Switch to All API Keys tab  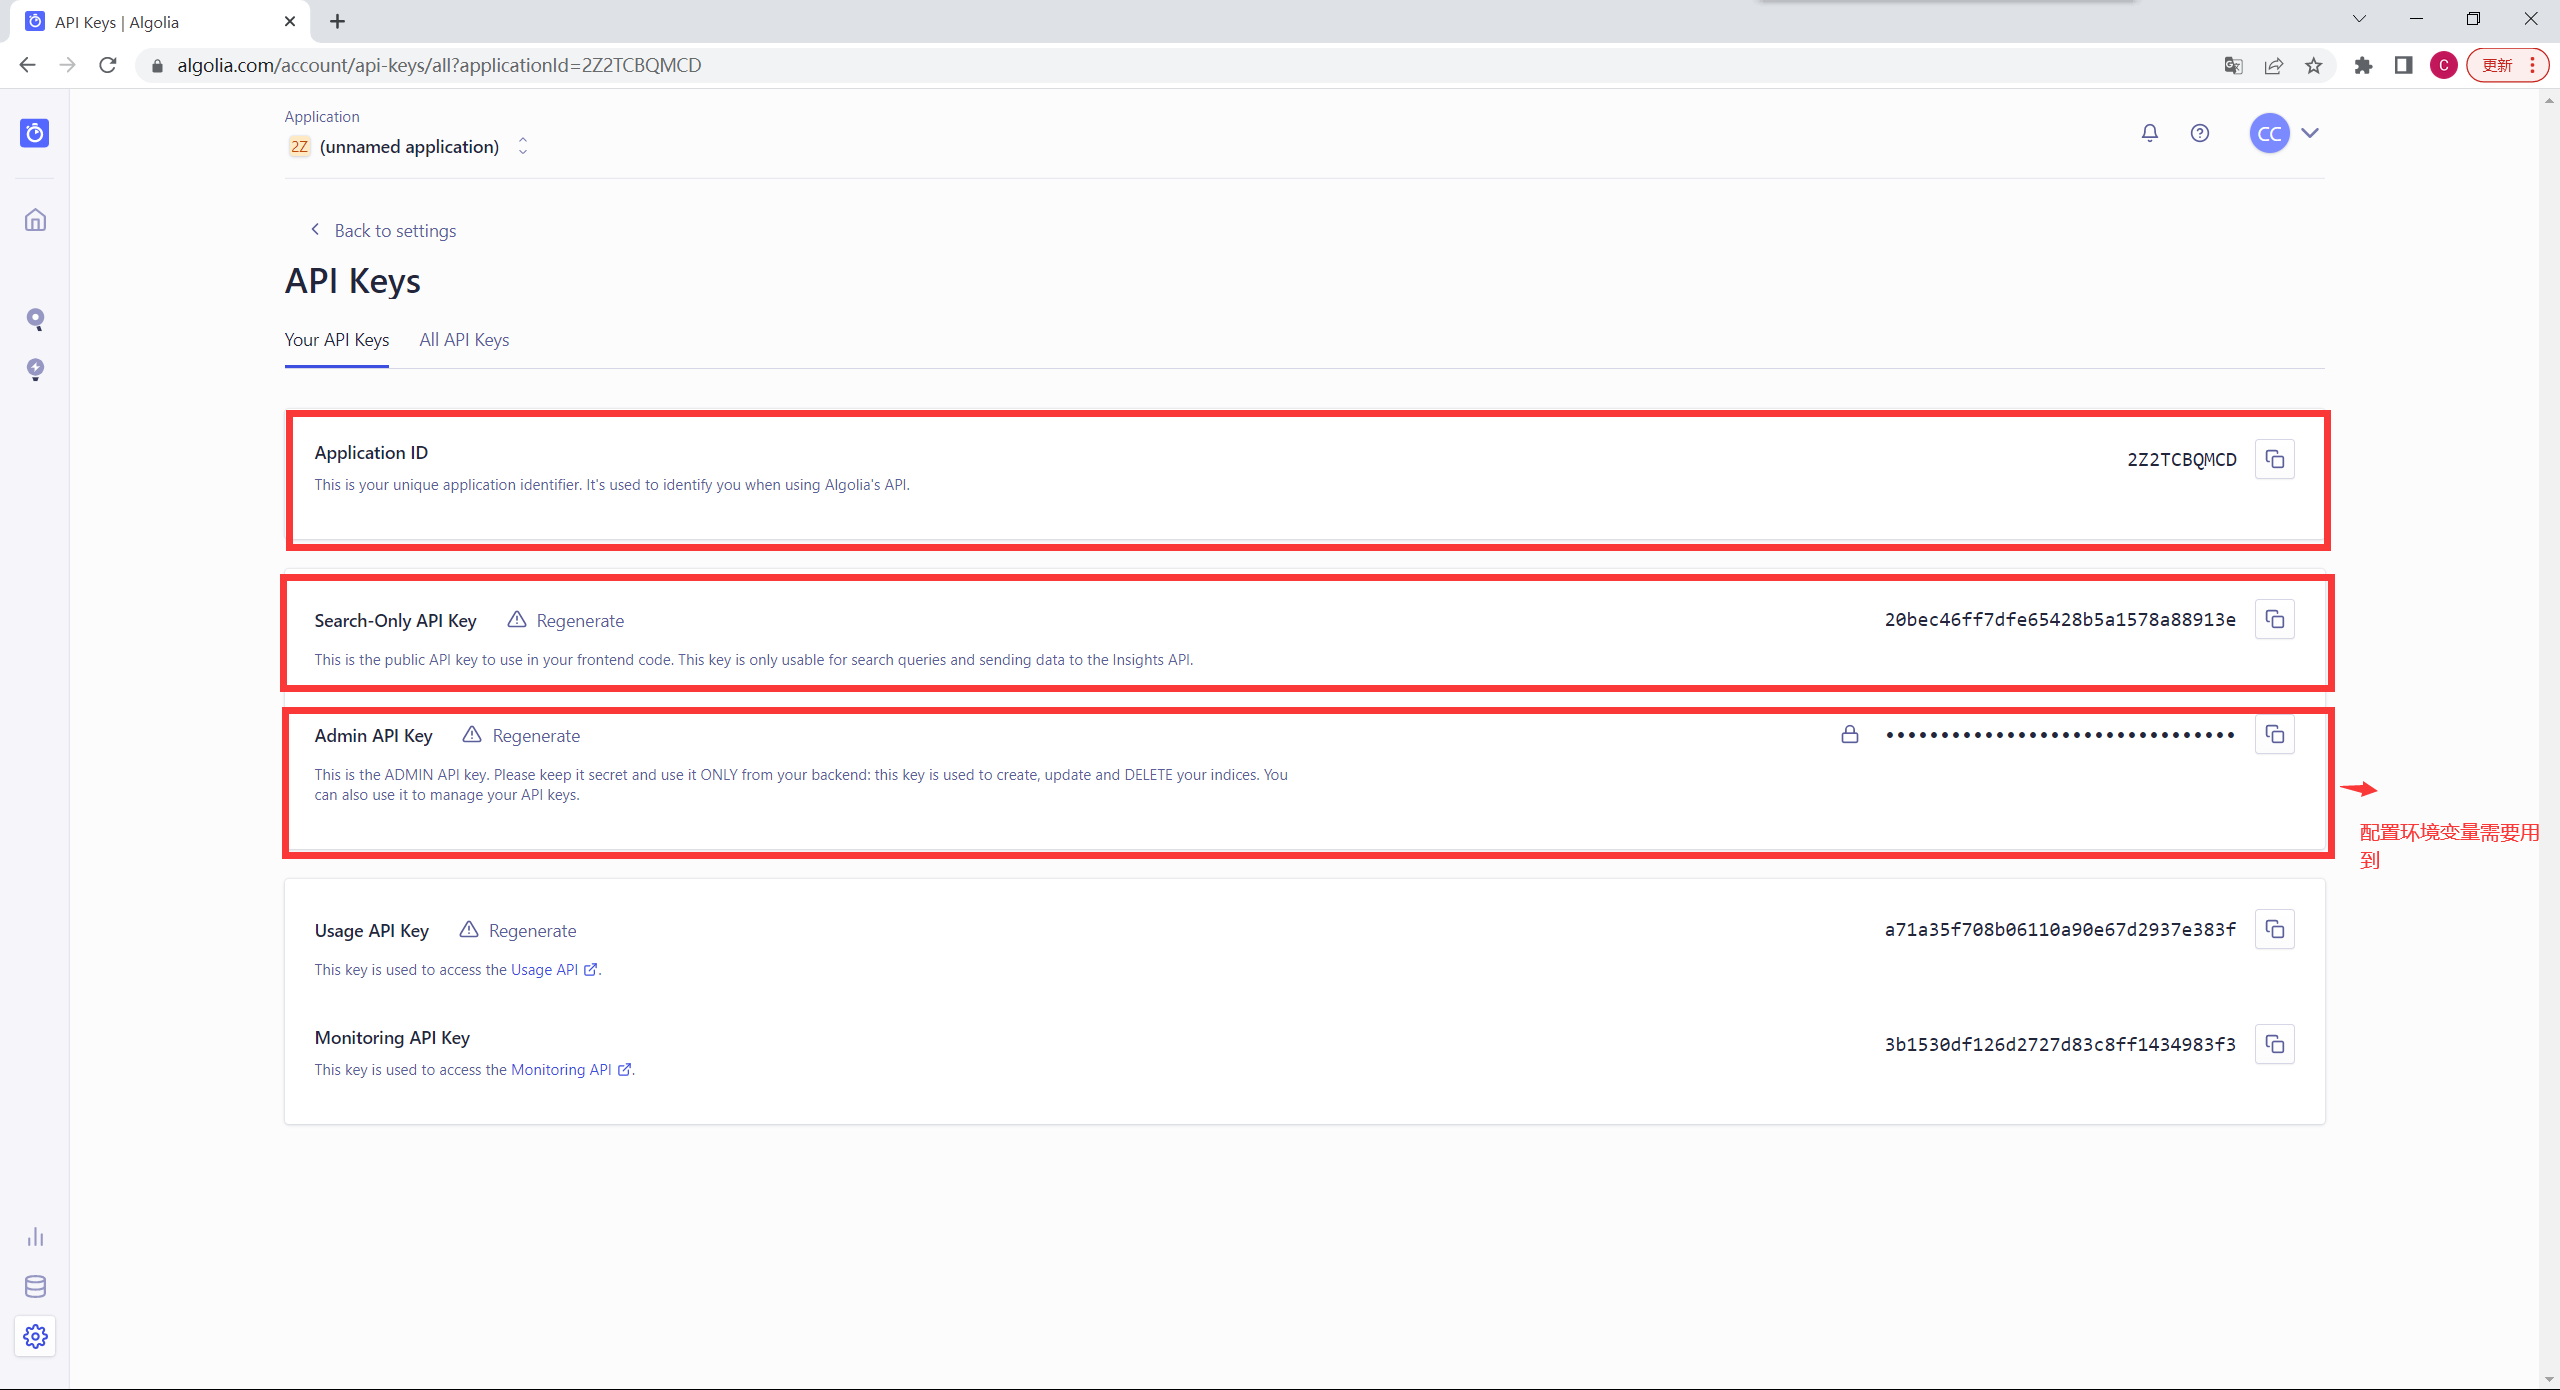464,340
